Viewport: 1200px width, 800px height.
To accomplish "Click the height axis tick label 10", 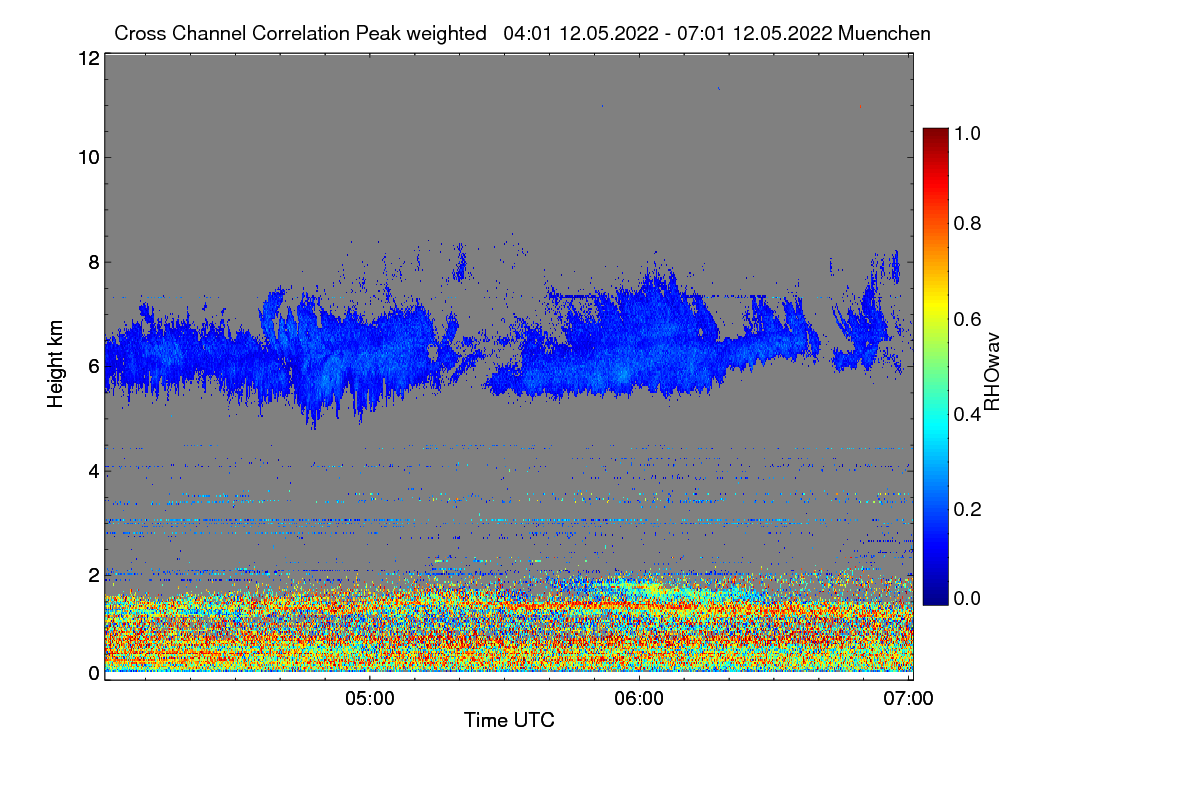I will coord(87,157).
